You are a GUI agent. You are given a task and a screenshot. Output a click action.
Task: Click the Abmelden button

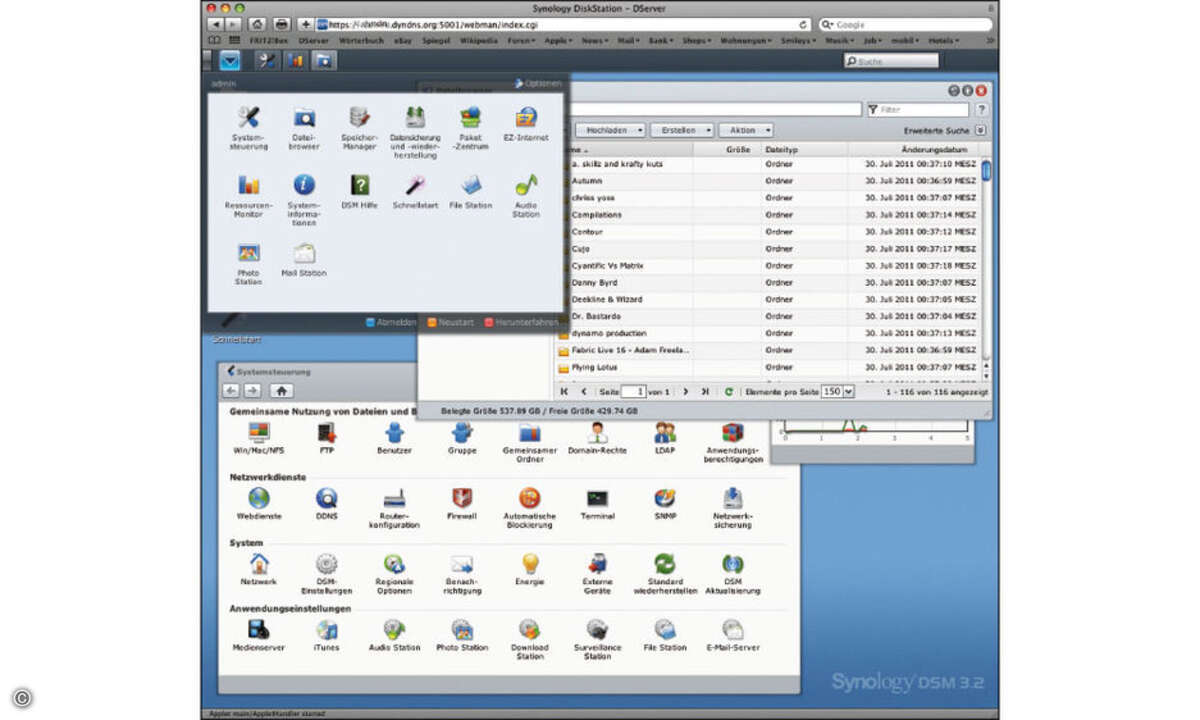pyautogui.click(x=391, y=322)
